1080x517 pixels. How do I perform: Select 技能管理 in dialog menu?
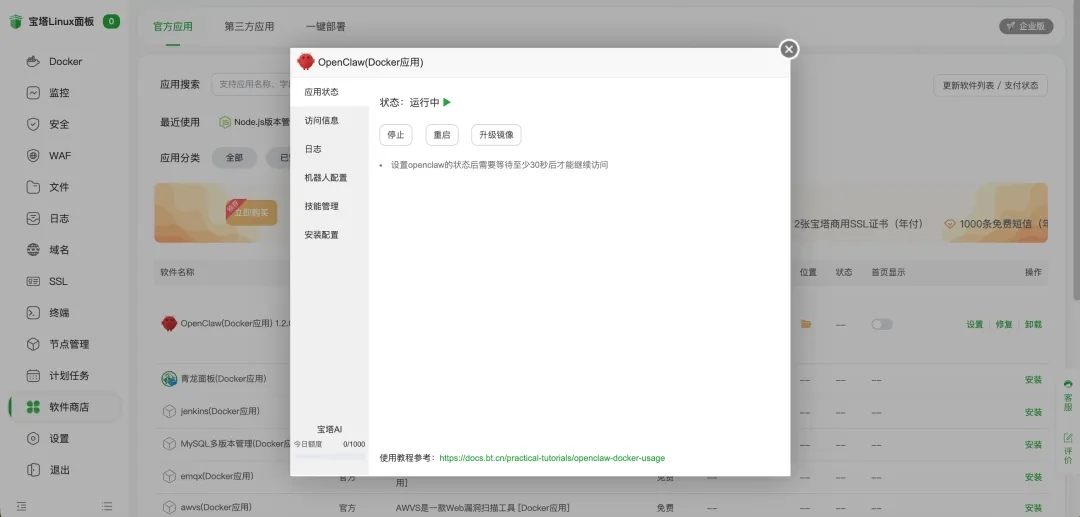point(329,207)
